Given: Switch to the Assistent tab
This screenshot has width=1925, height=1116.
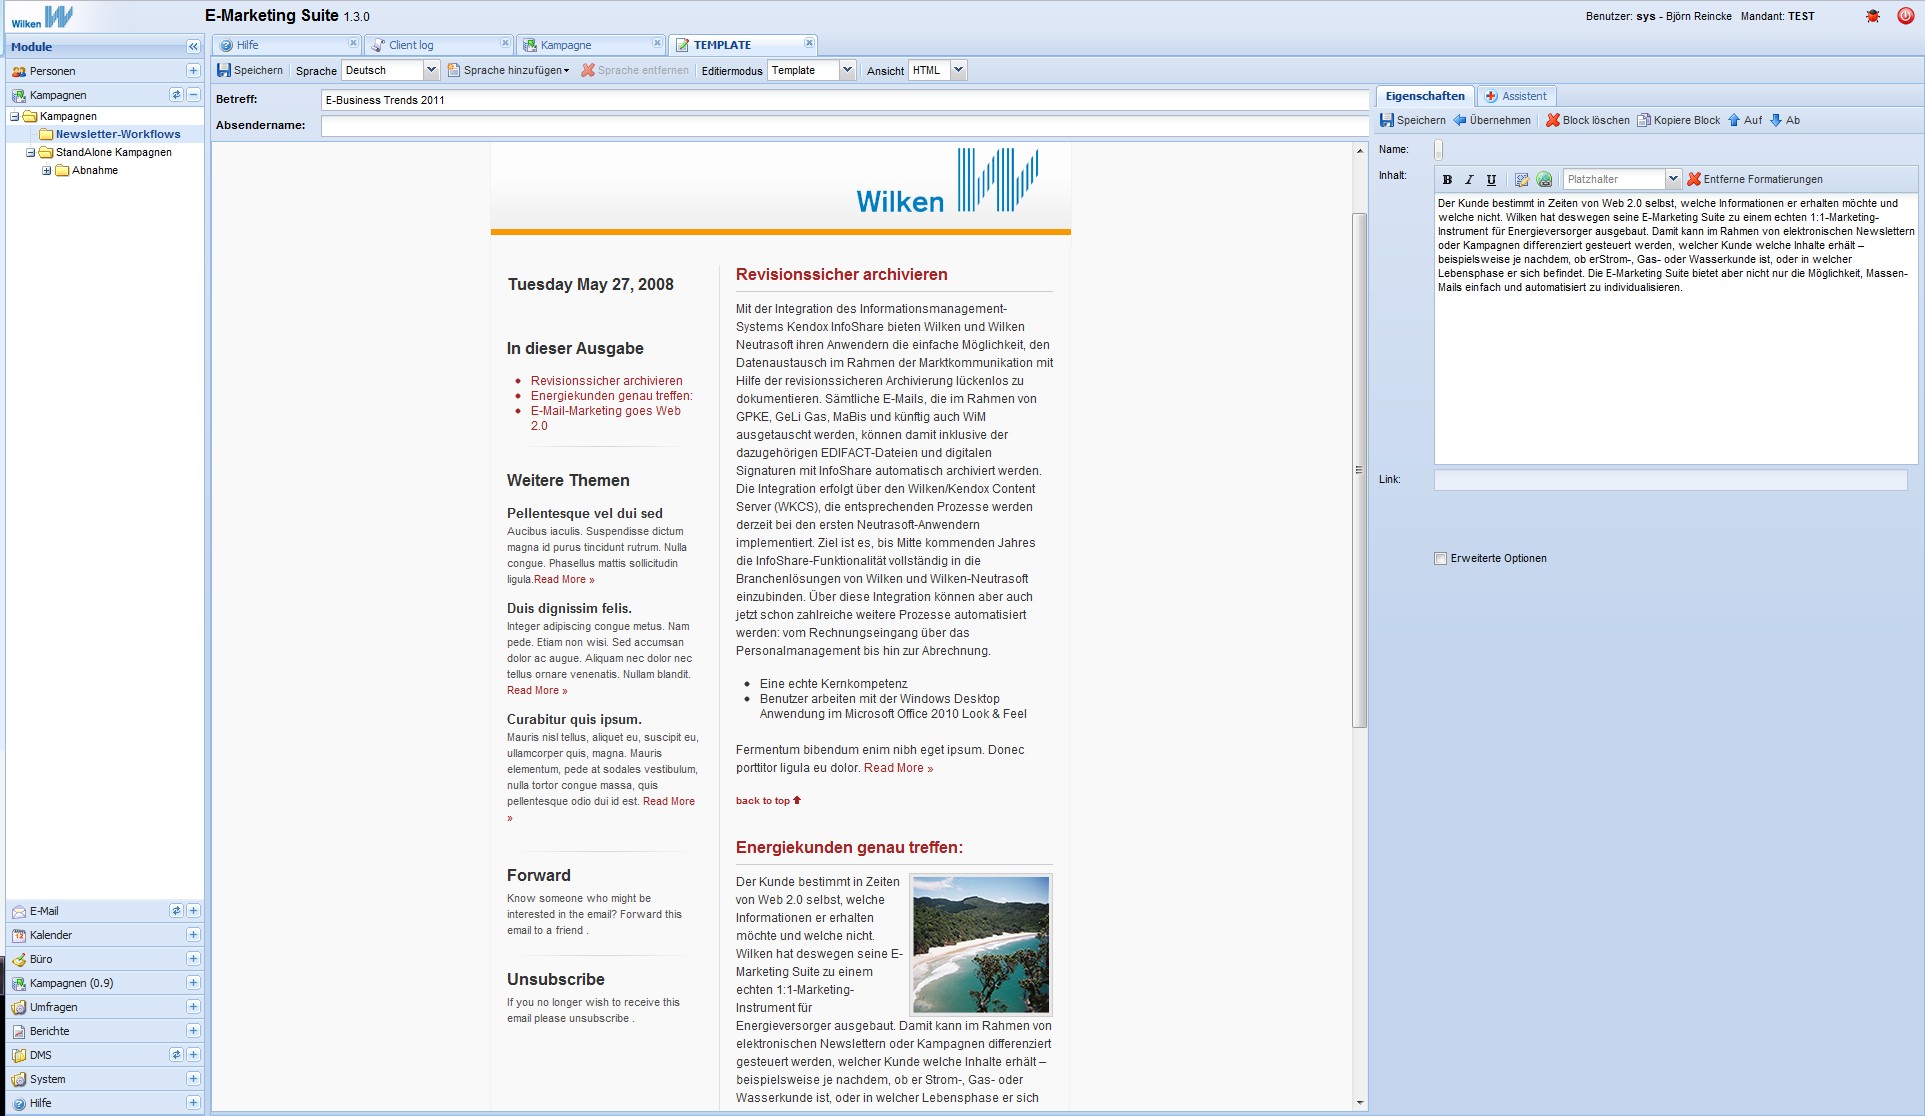Looking at the screenshot, I should [x=1516, y=96].
